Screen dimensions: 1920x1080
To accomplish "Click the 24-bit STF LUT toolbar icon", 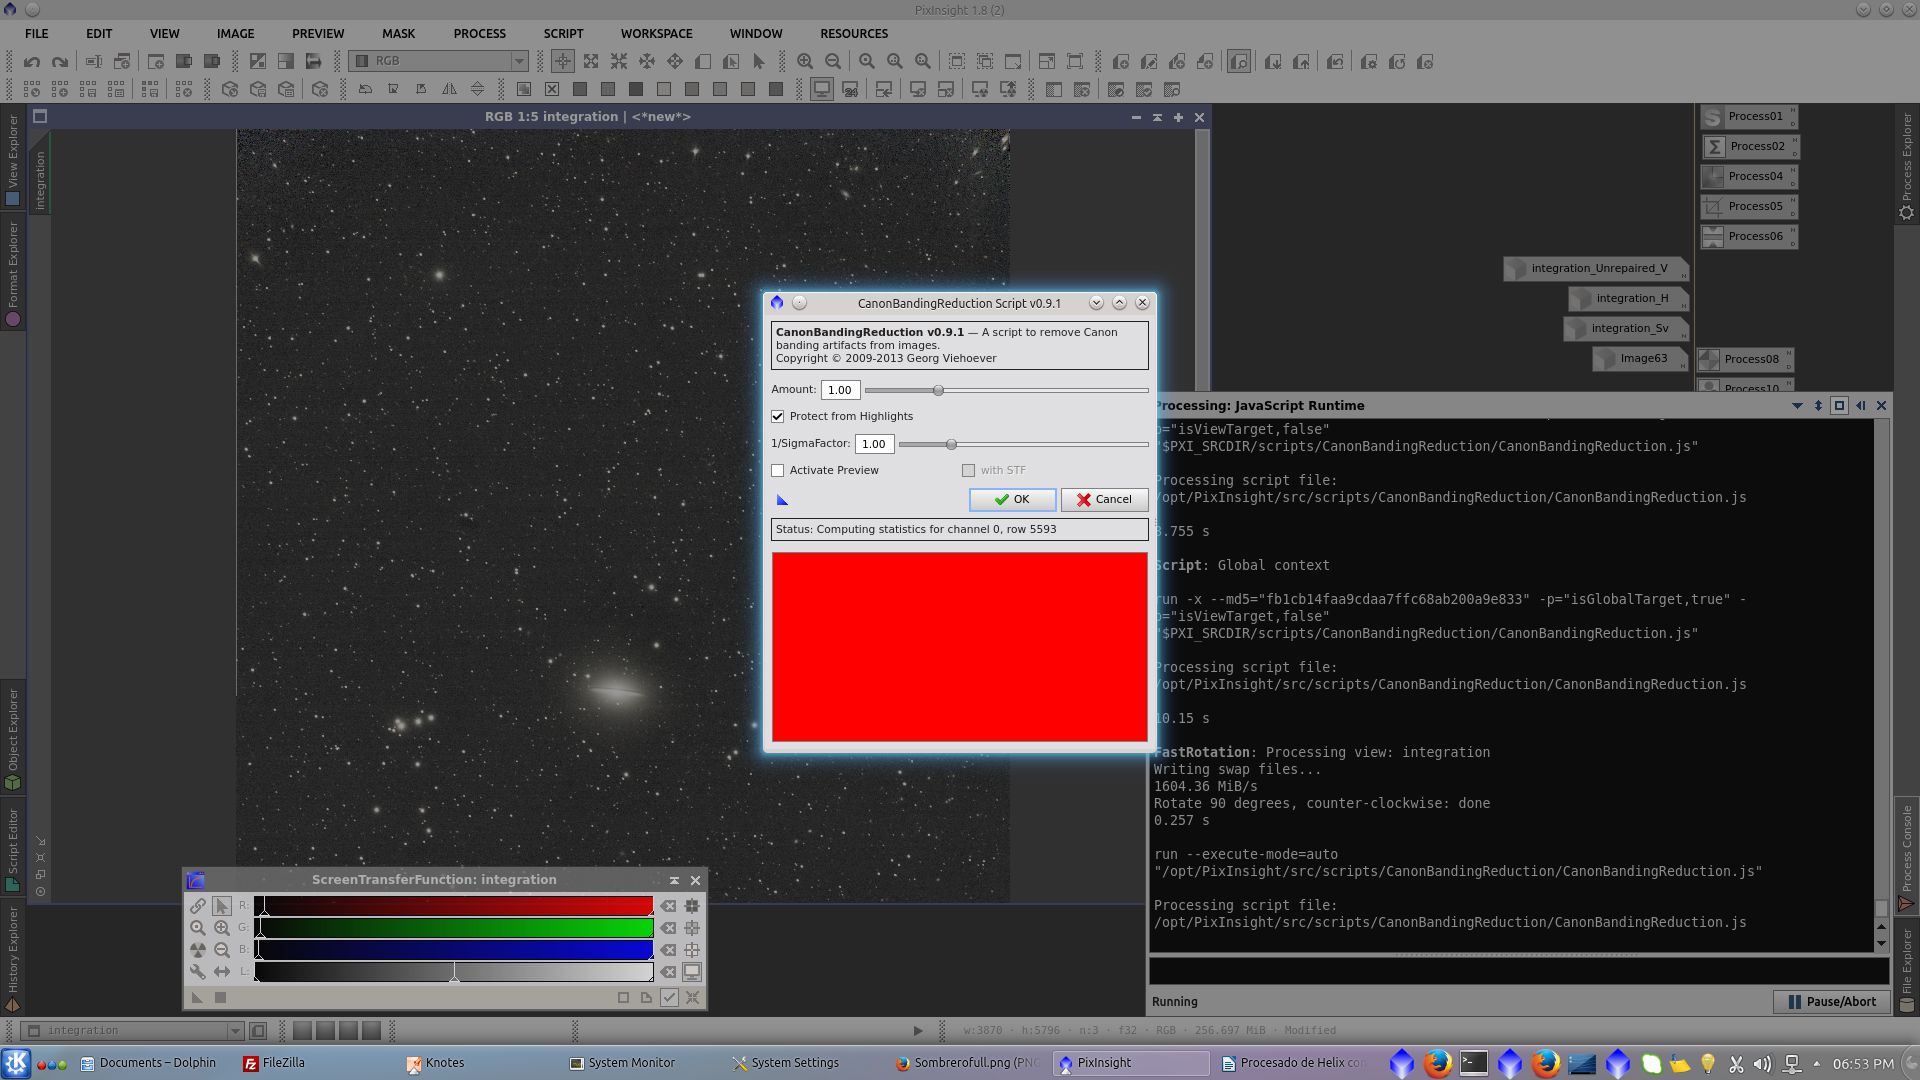I will [x=850, y=90].
